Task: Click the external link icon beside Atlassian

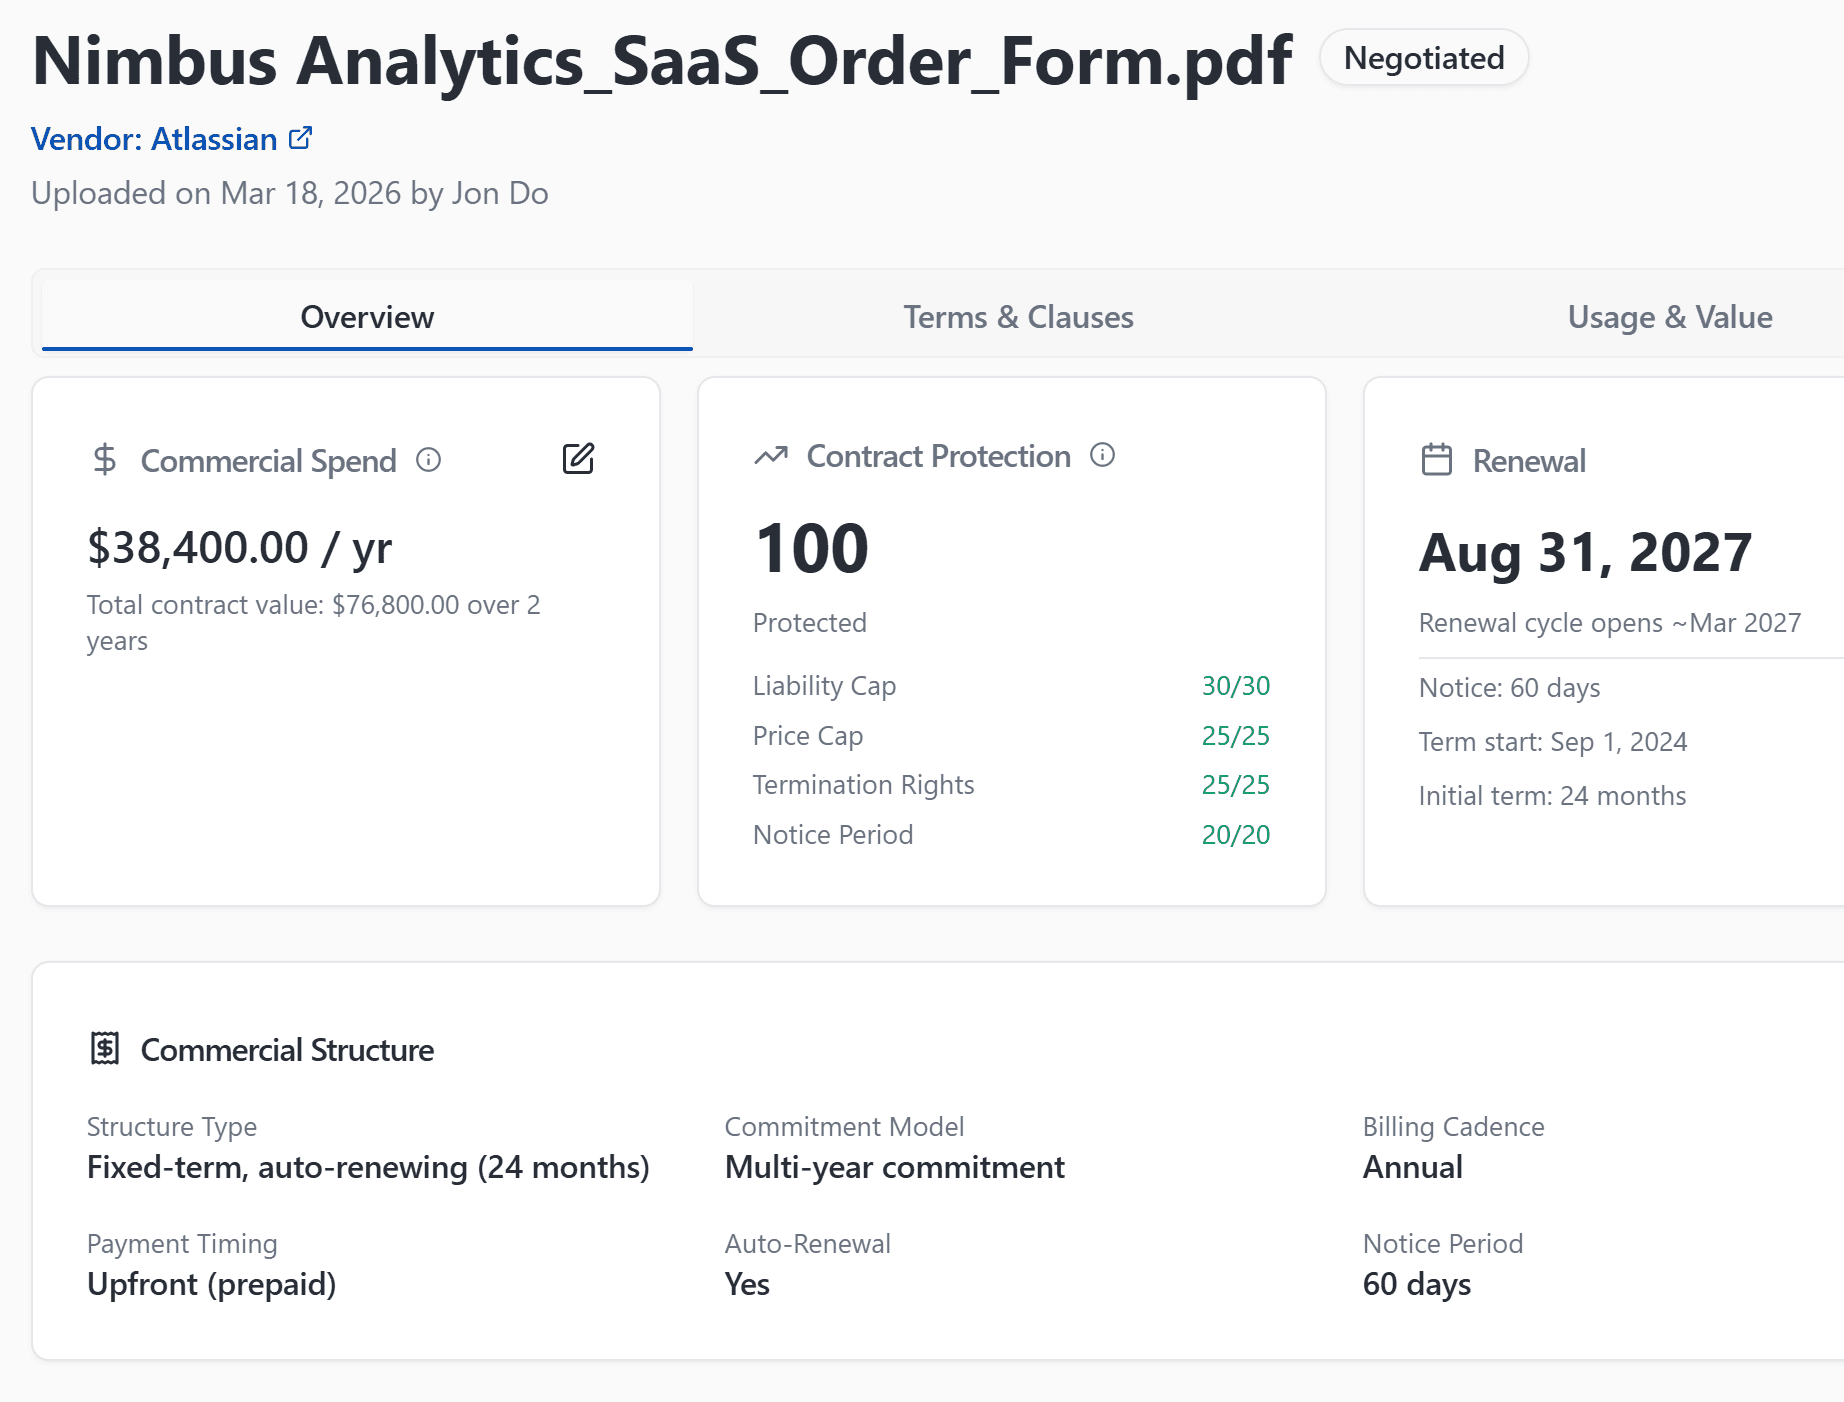Action: 300,138
